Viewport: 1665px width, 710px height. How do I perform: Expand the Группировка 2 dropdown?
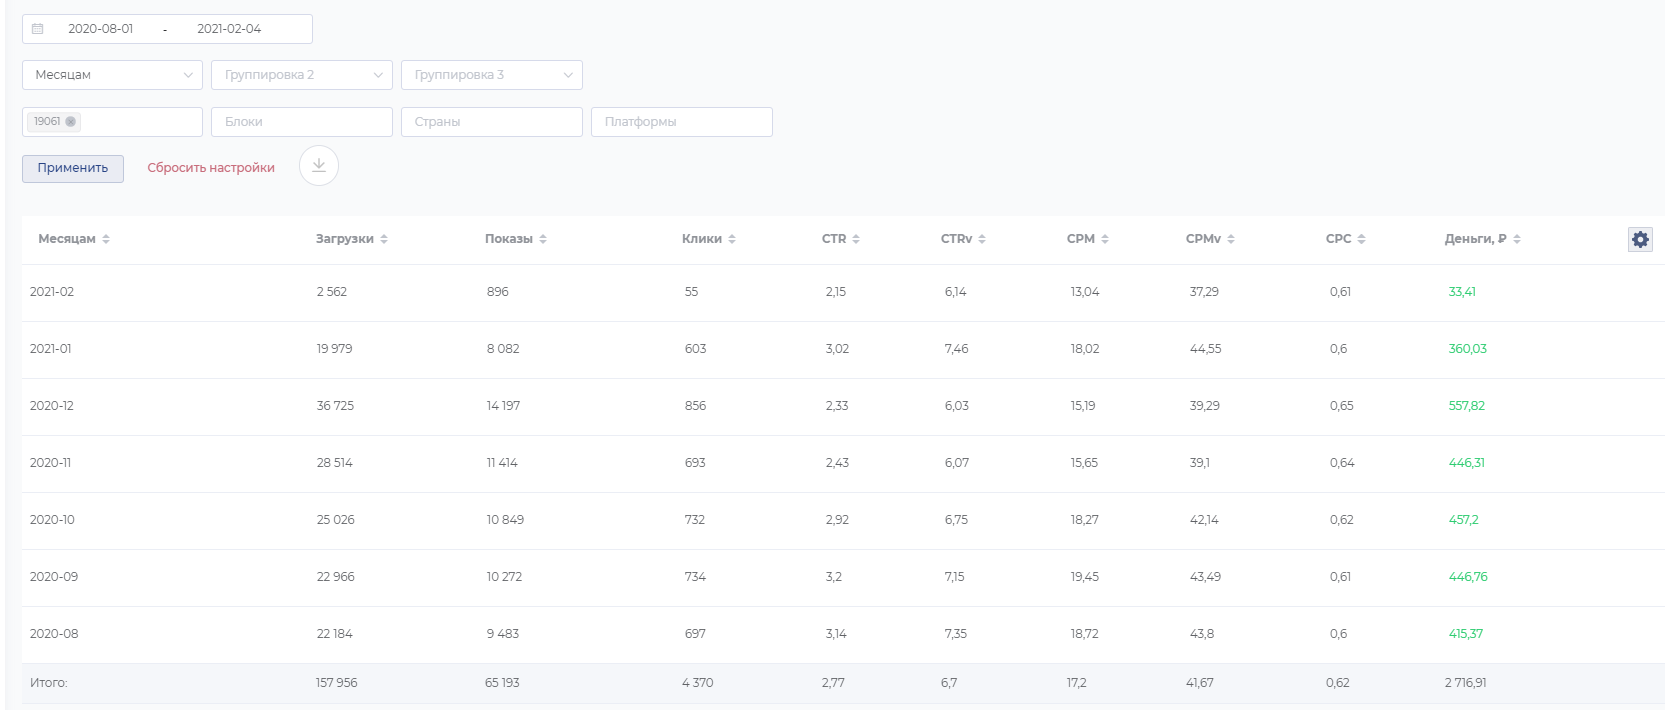(302, 75)
